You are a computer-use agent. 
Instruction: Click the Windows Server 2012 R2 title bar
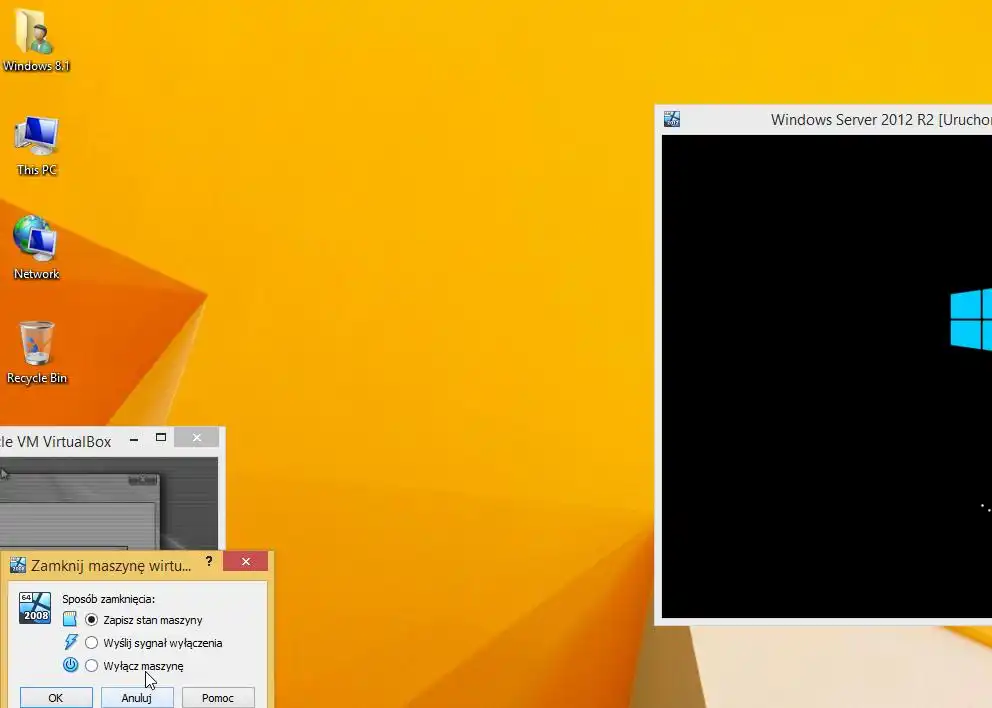823,120
